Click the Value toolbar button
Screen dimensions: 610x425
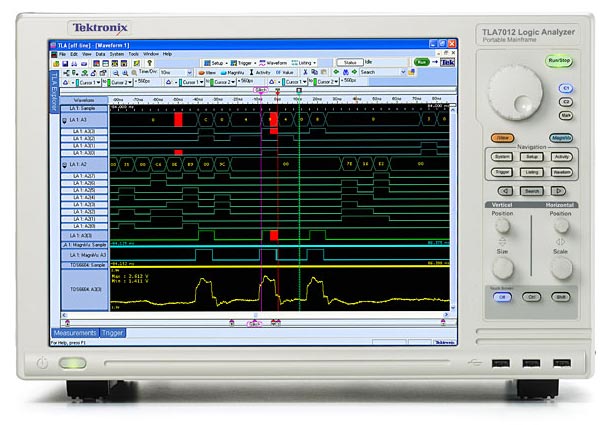(285, 72)
